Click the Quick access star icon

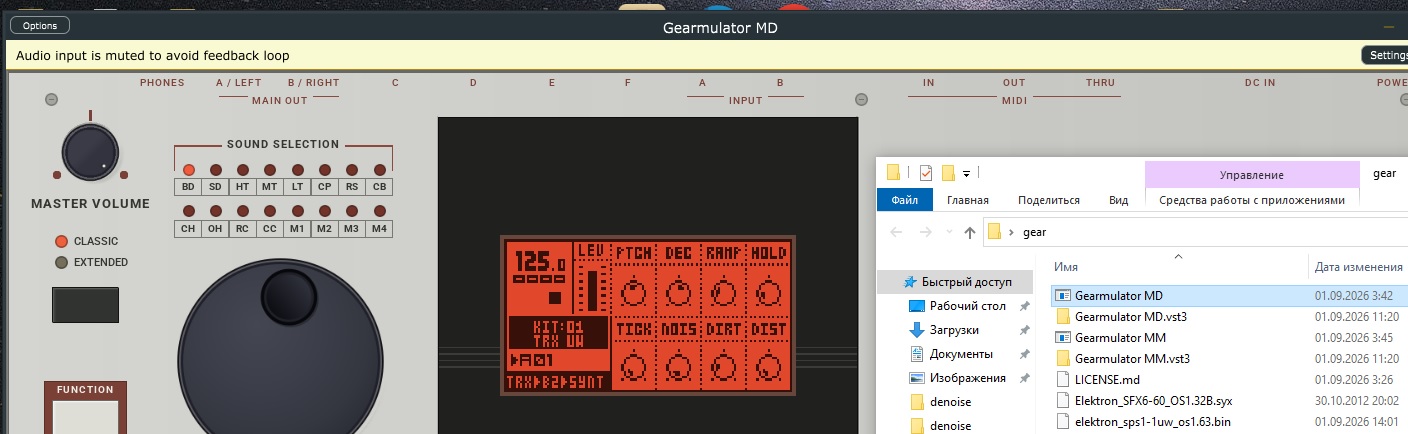click(x=910, y=282)
